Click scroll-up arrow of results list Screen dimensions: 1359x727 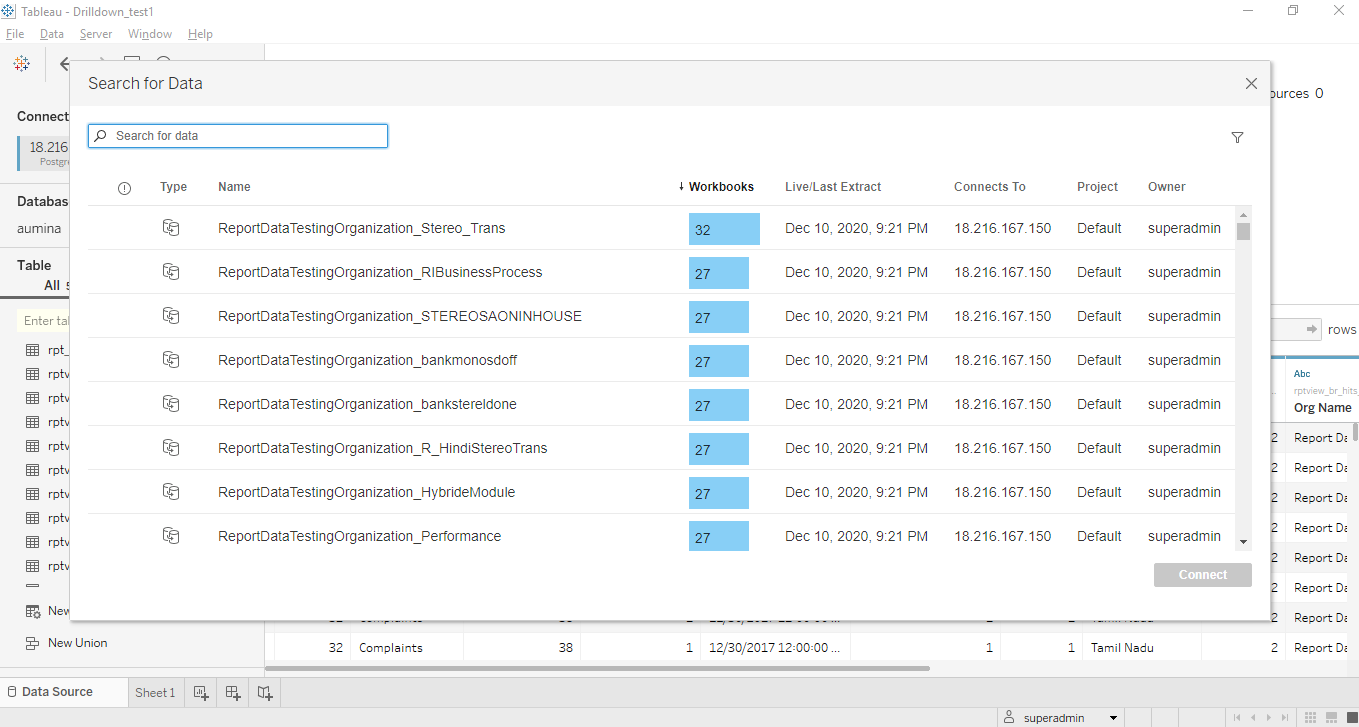[1243, 214]
